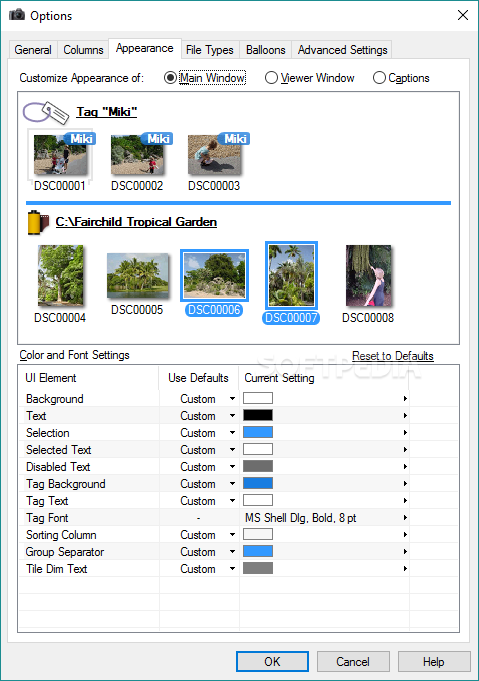Viewport: 479px width, 681px height.
Task: Click the Cancel button
Action: (x=353, y=661)
